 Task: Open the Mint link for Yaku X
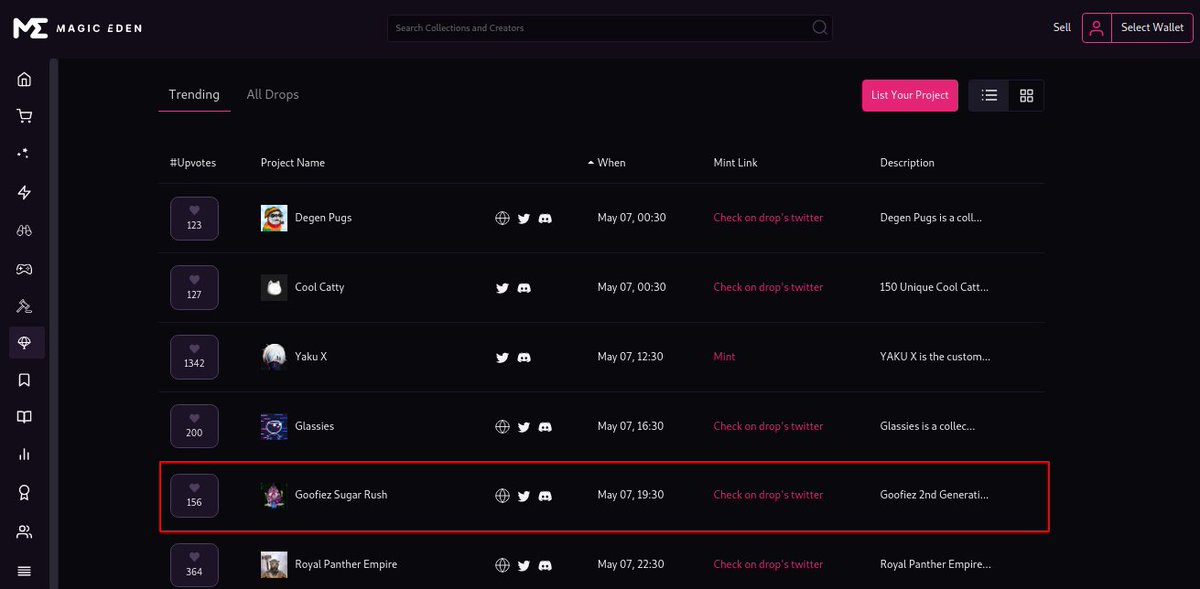coord(724,357)
